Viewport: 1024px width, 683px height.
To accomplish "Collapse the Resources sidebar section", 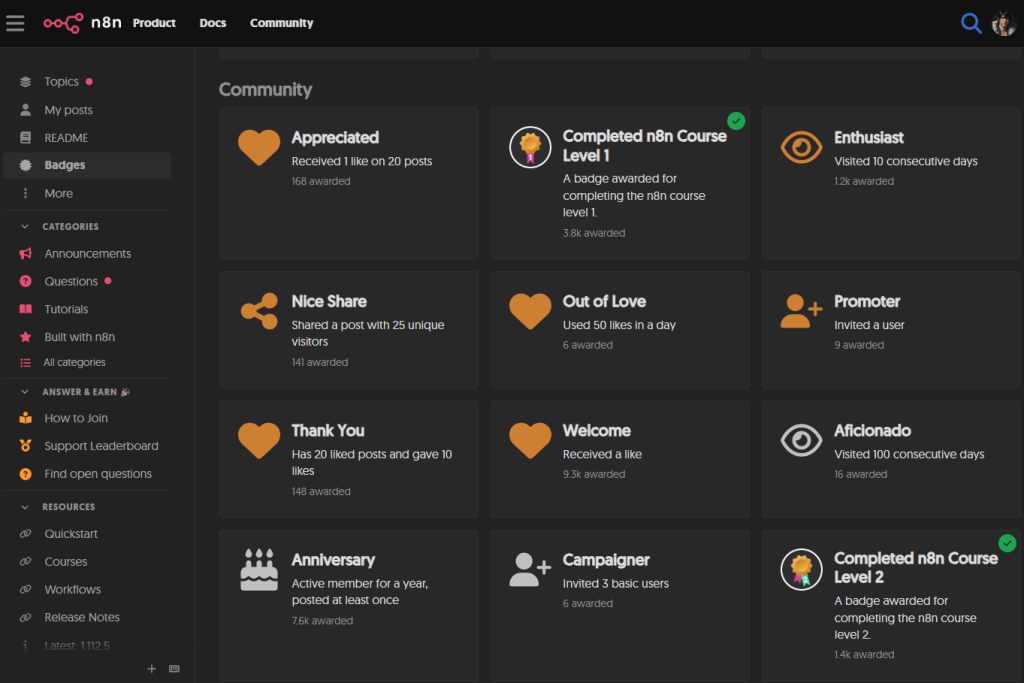I will tap(26, 507).
